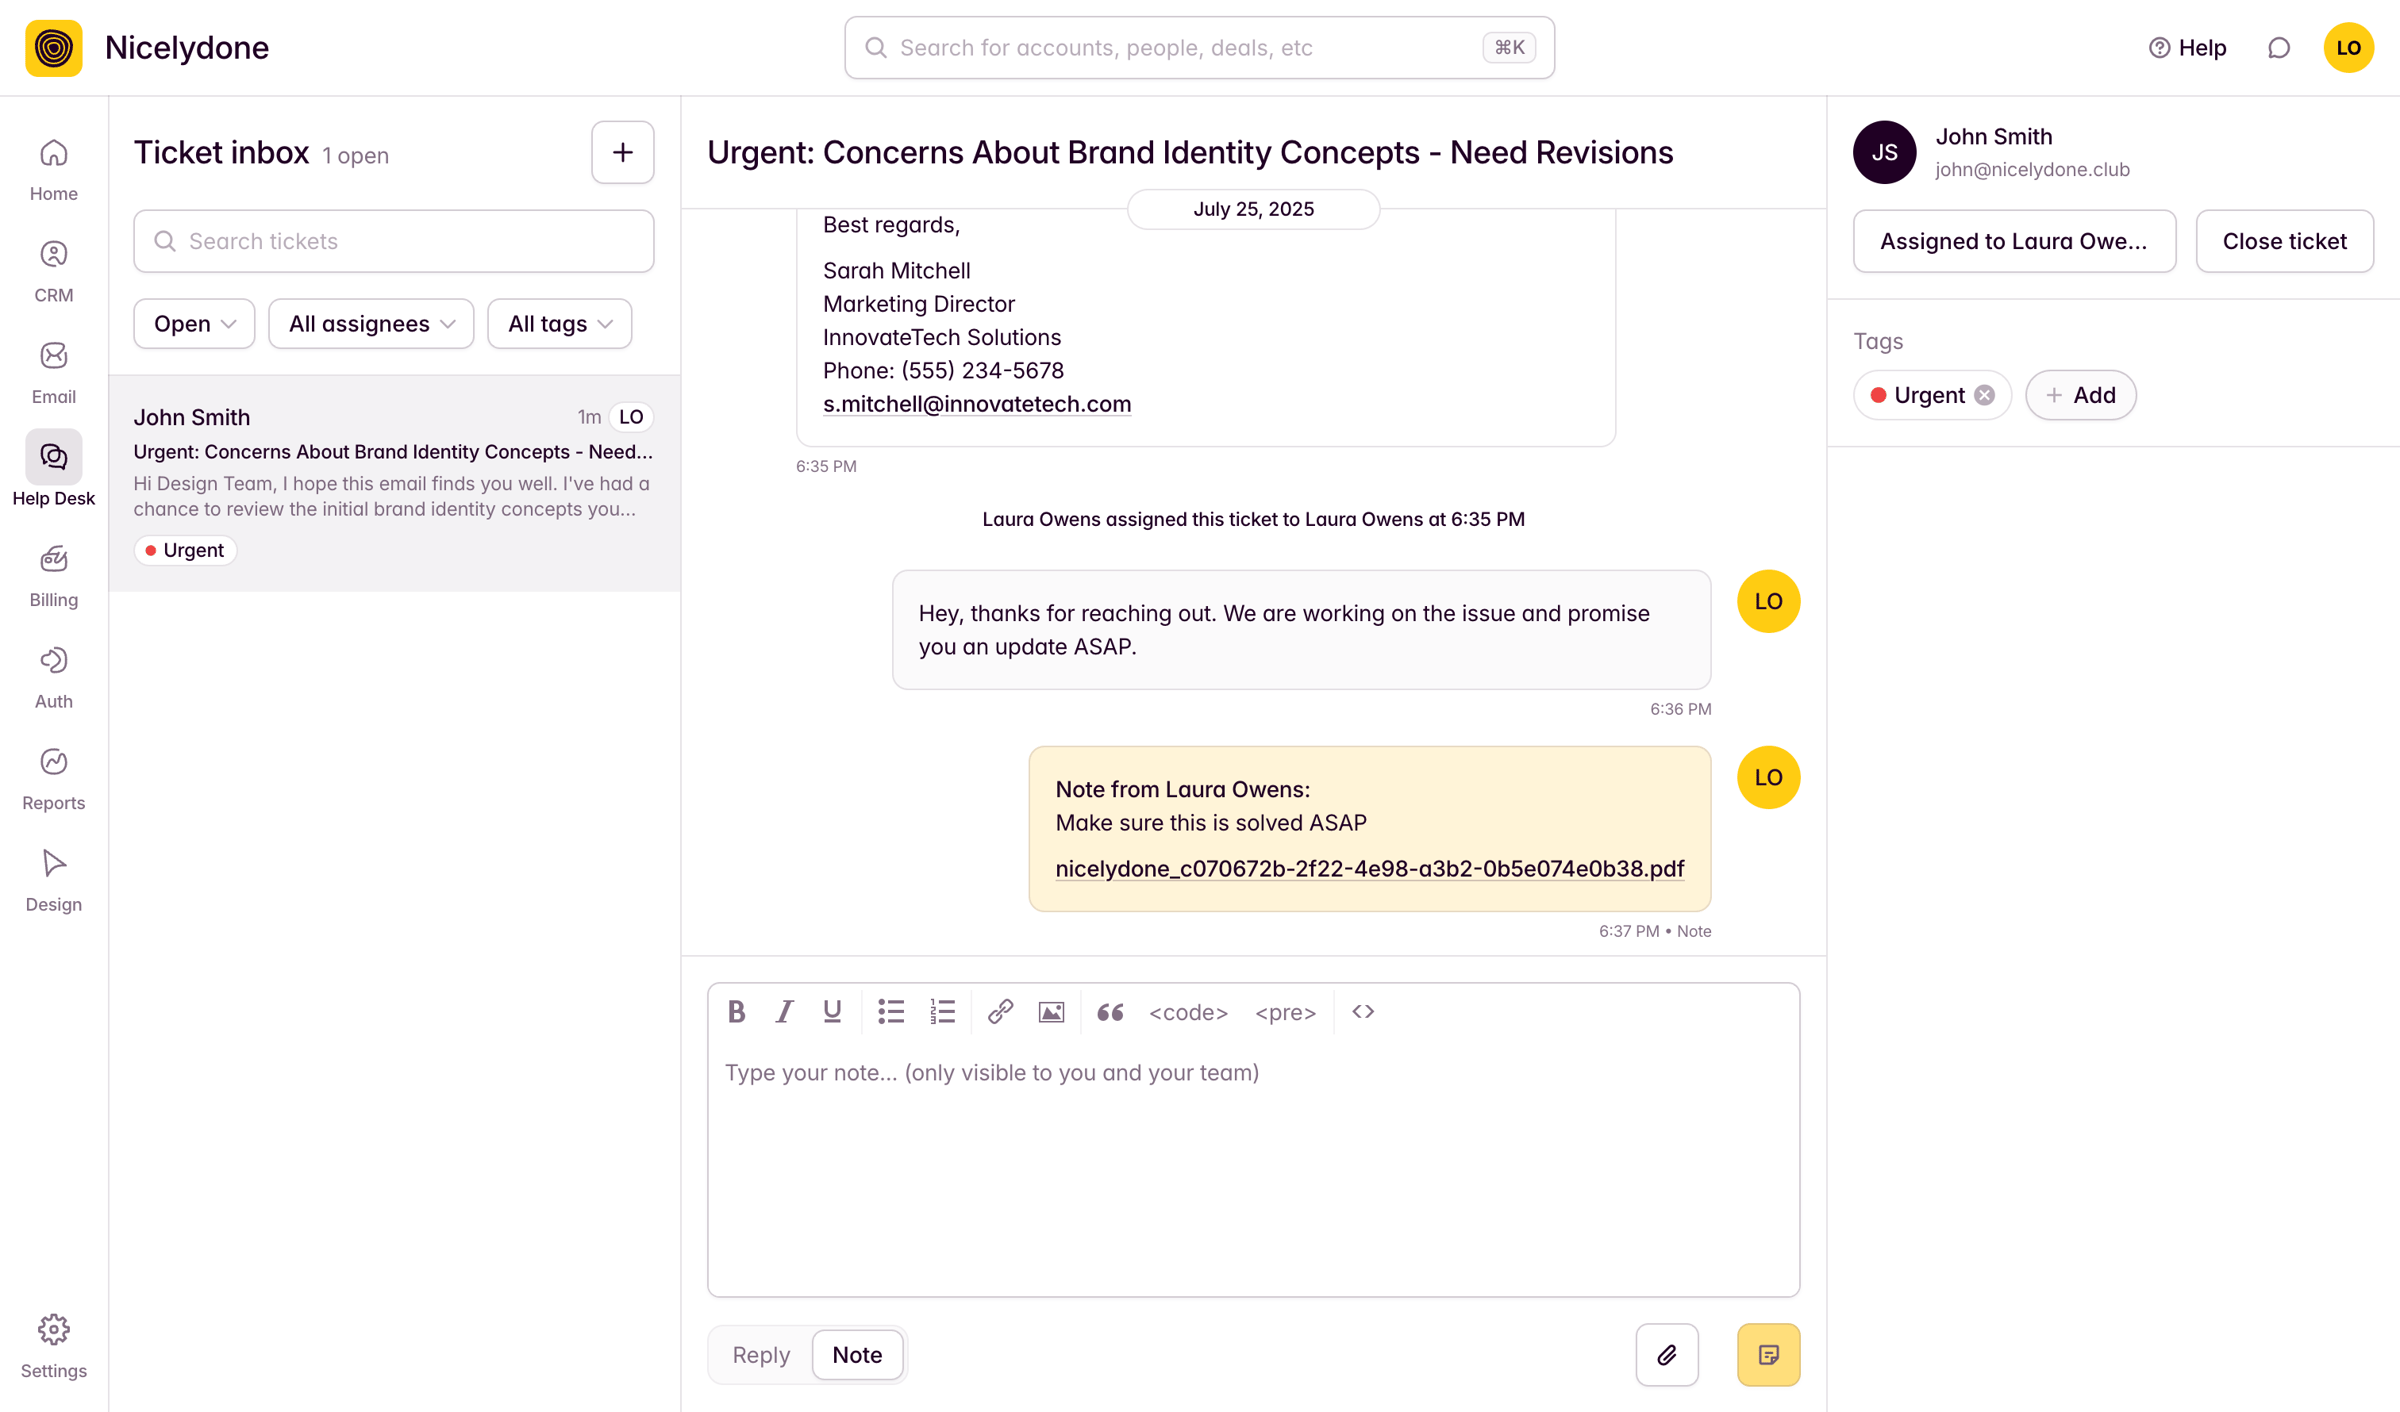This screenshot has height=1412, width=2400.
Task: Open the Billing section in sidebar
Action: coord(54,577)
